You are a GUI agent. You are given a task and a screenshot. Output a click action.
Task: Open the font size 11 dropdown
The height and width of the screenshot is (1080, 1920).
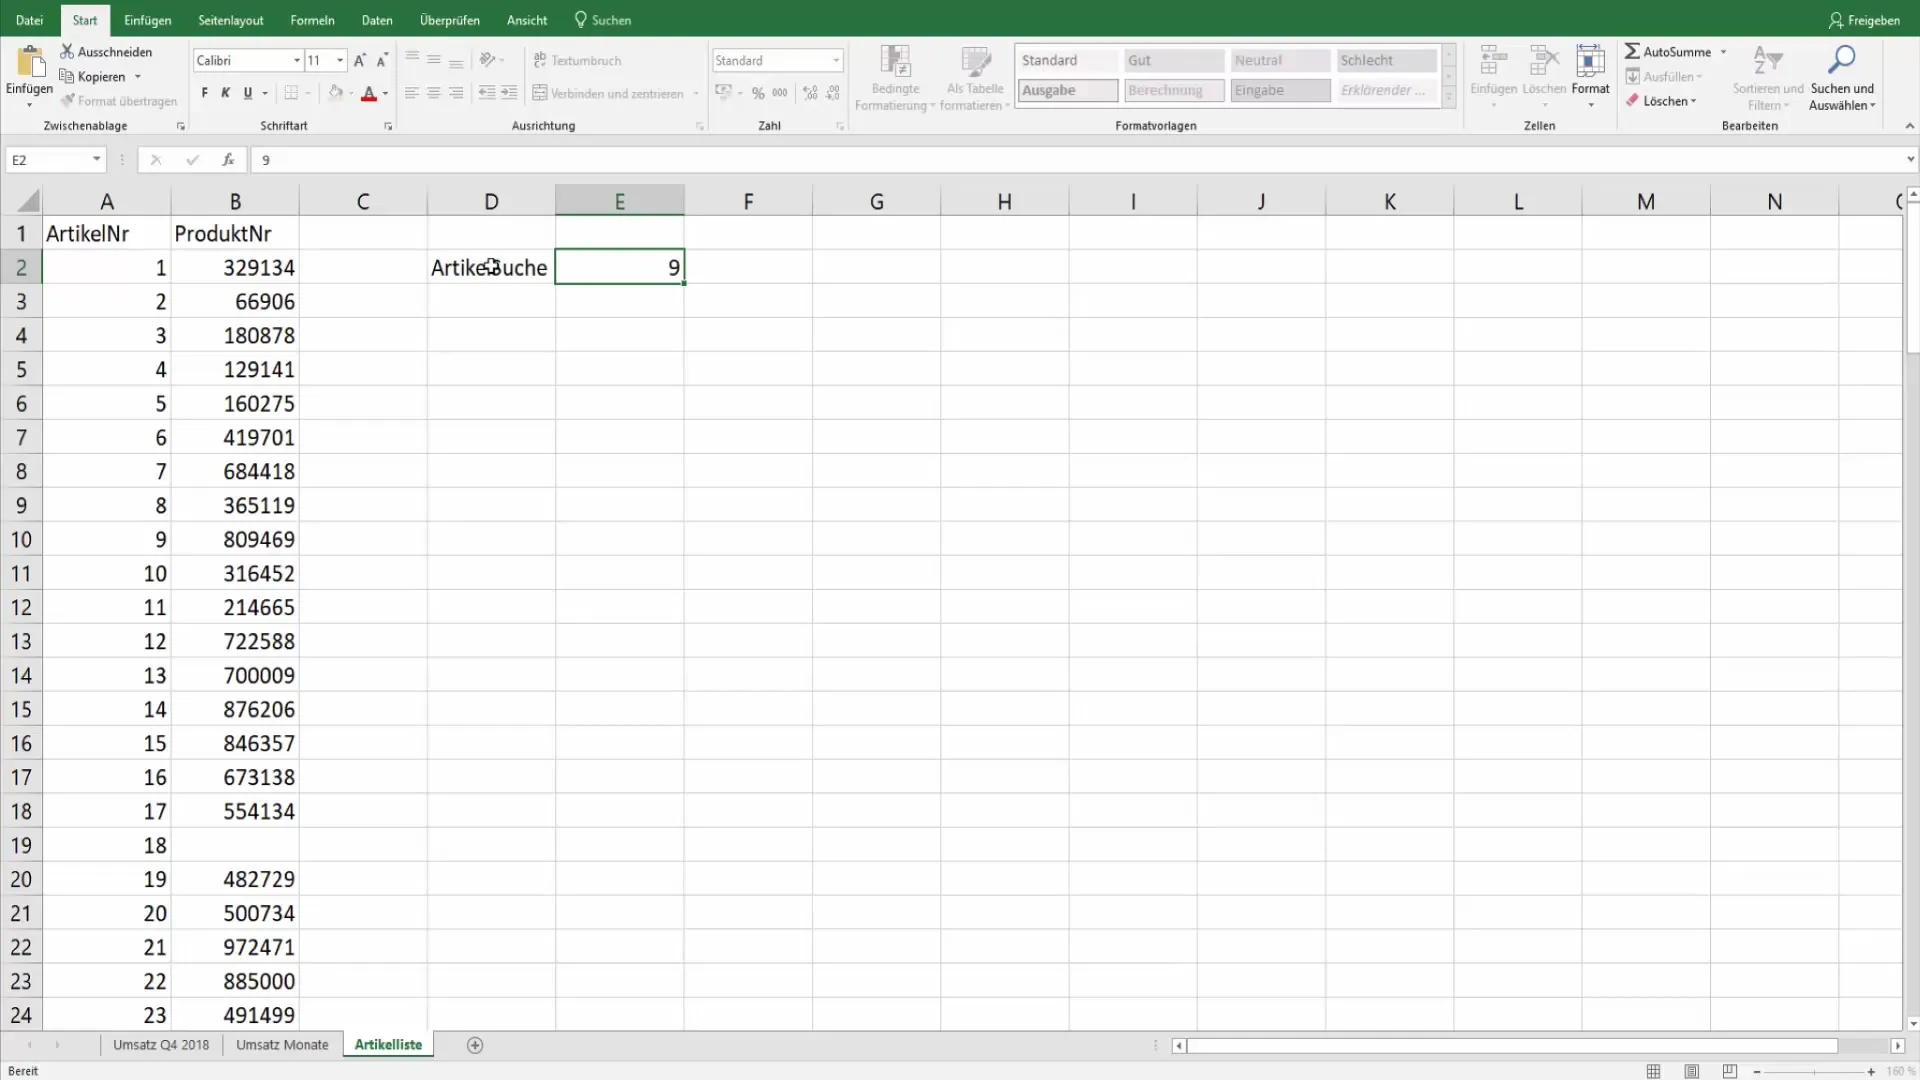[340, 61]
